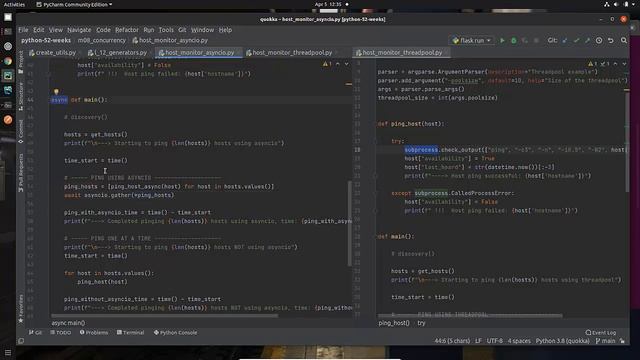Viewport: 640px width, 360px height.
Task: Toggle the Problems tool window
Action: (94, 332)
